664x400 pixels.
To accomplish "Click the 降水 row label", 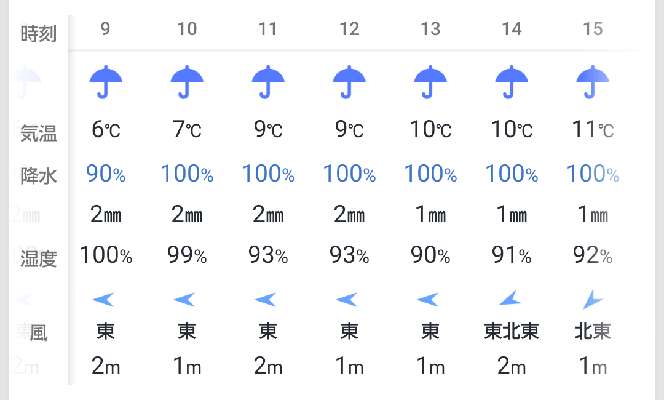I will coord(39,175).
